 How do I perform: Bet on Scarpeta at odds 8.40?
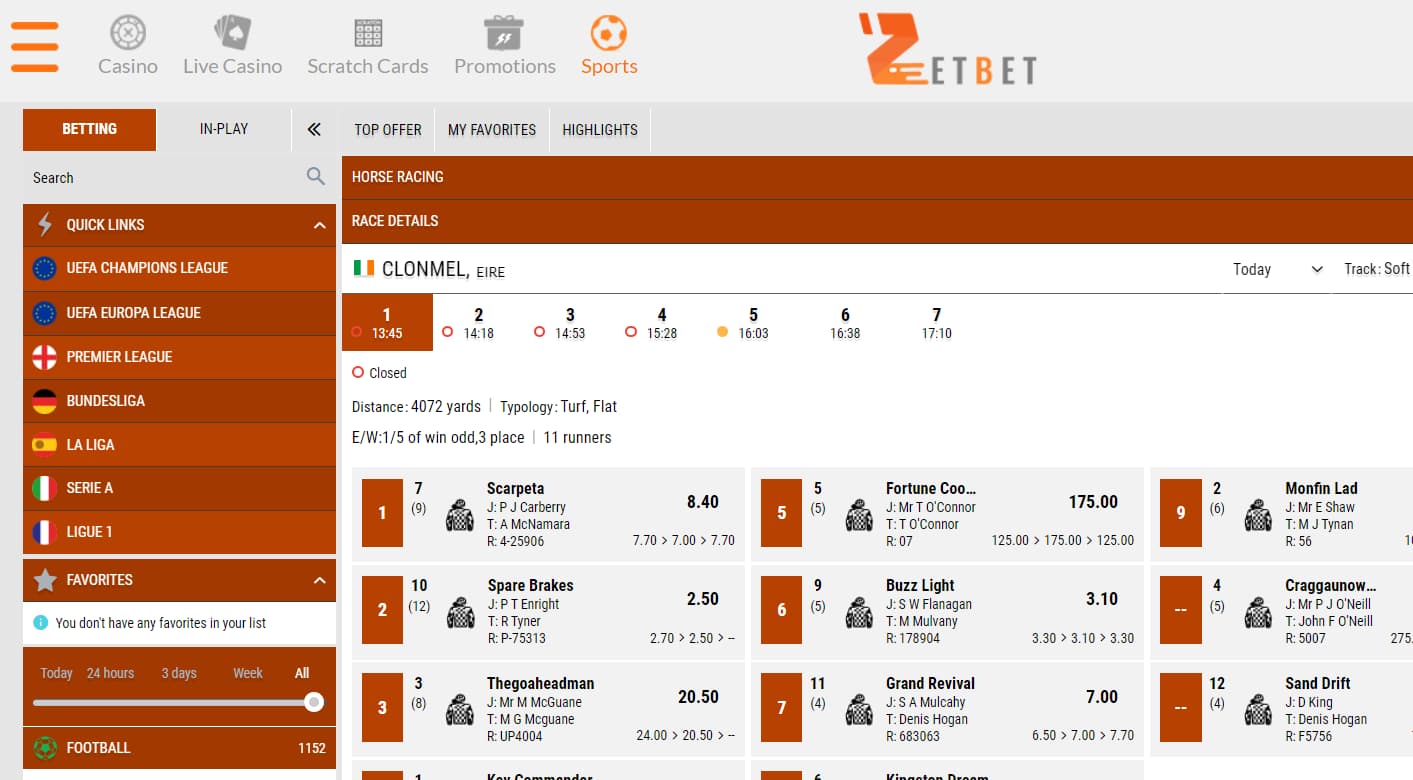click(x=702, y=502)
